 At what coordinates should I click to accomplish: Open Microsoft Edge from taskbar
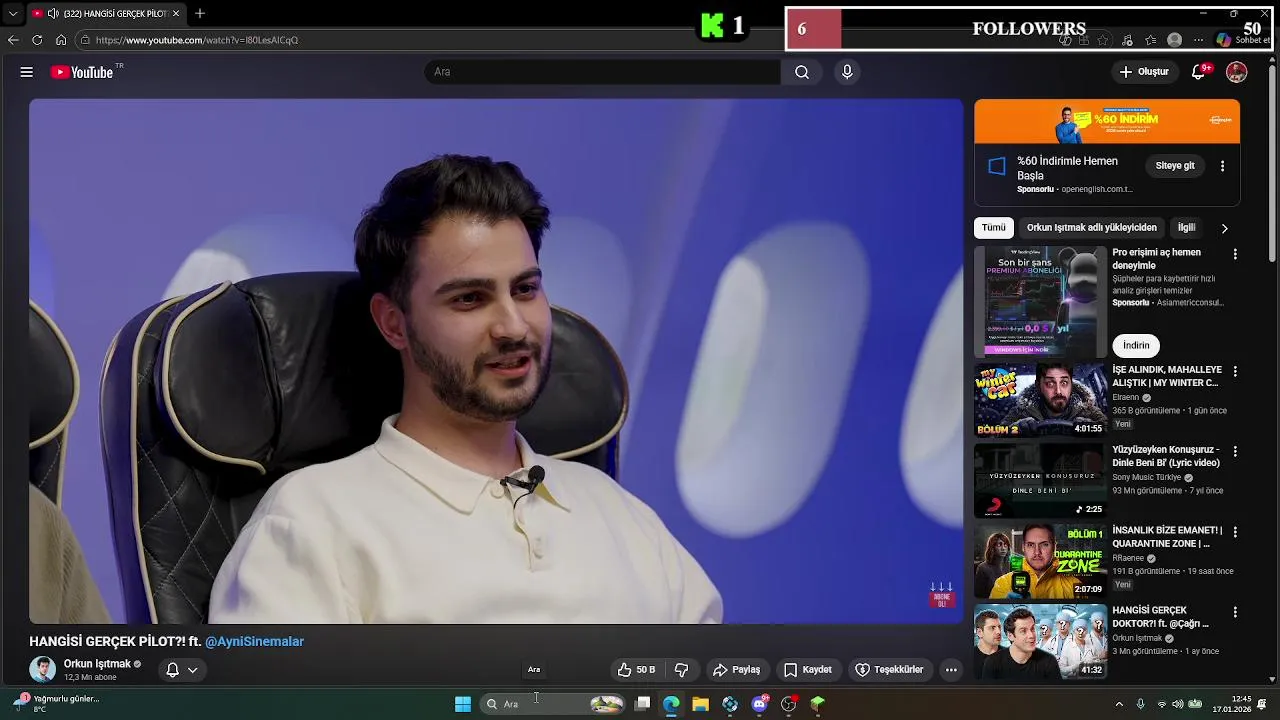(x=671, y=704)
